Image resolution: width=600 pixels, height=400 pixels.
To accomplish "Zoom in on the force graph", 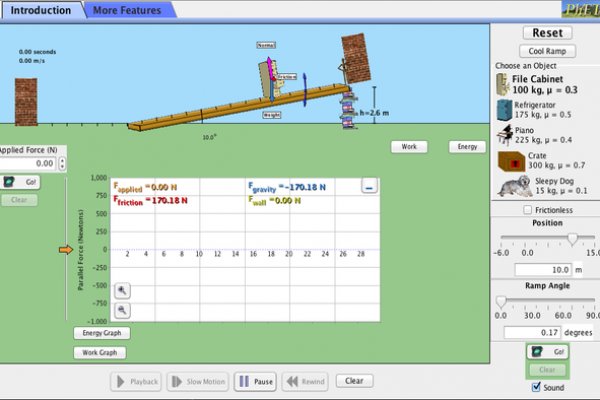I will tap(122, 289).
